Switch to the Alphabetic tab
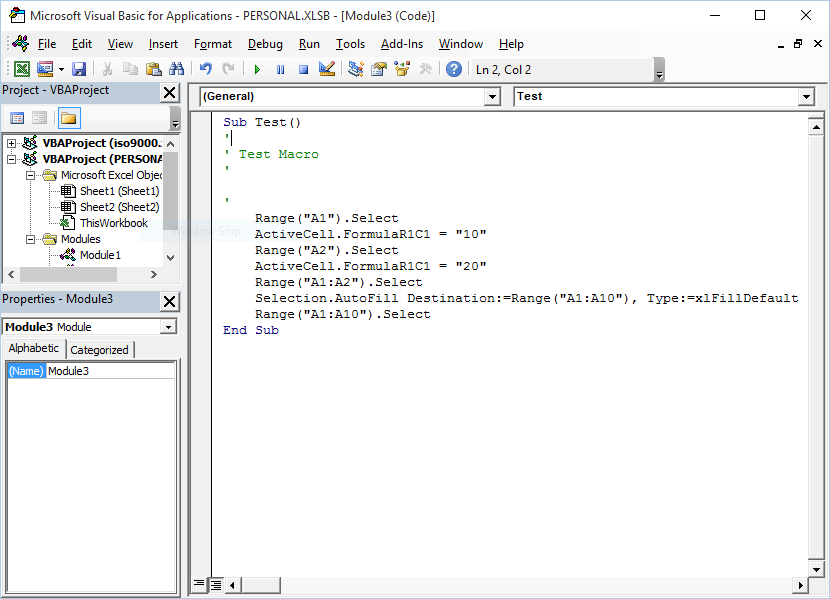 tap(33, 348)
